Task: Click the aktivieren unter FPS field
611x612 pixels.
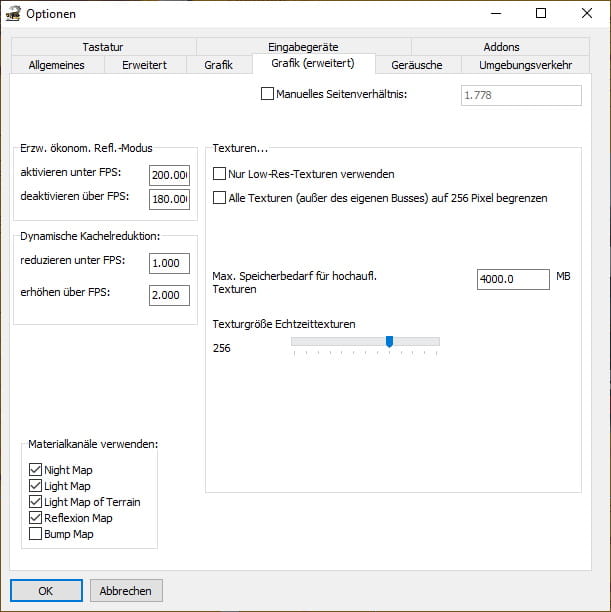Action: pos(169,175)
